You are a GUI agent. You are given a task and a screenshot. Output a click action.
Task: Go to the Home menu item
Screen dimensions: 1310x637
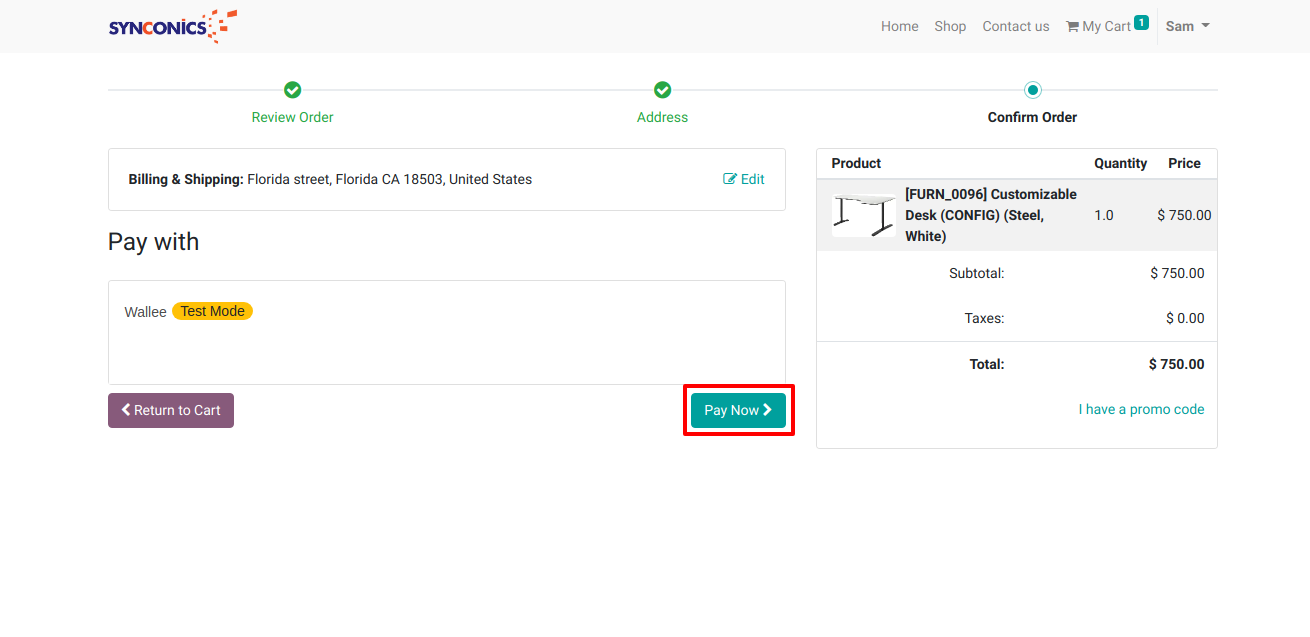[899, 26]
